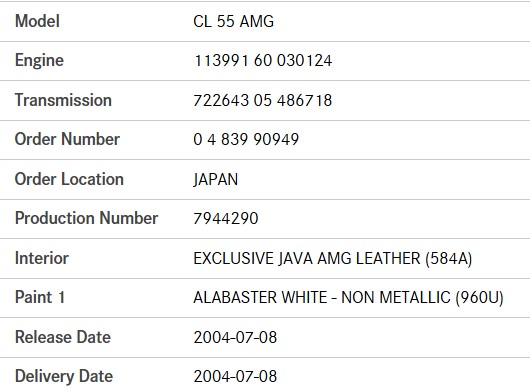The height and width of the screenshot is (391, 530).
Task: Click the Production Number label
Action: click(x=87, y=218)
